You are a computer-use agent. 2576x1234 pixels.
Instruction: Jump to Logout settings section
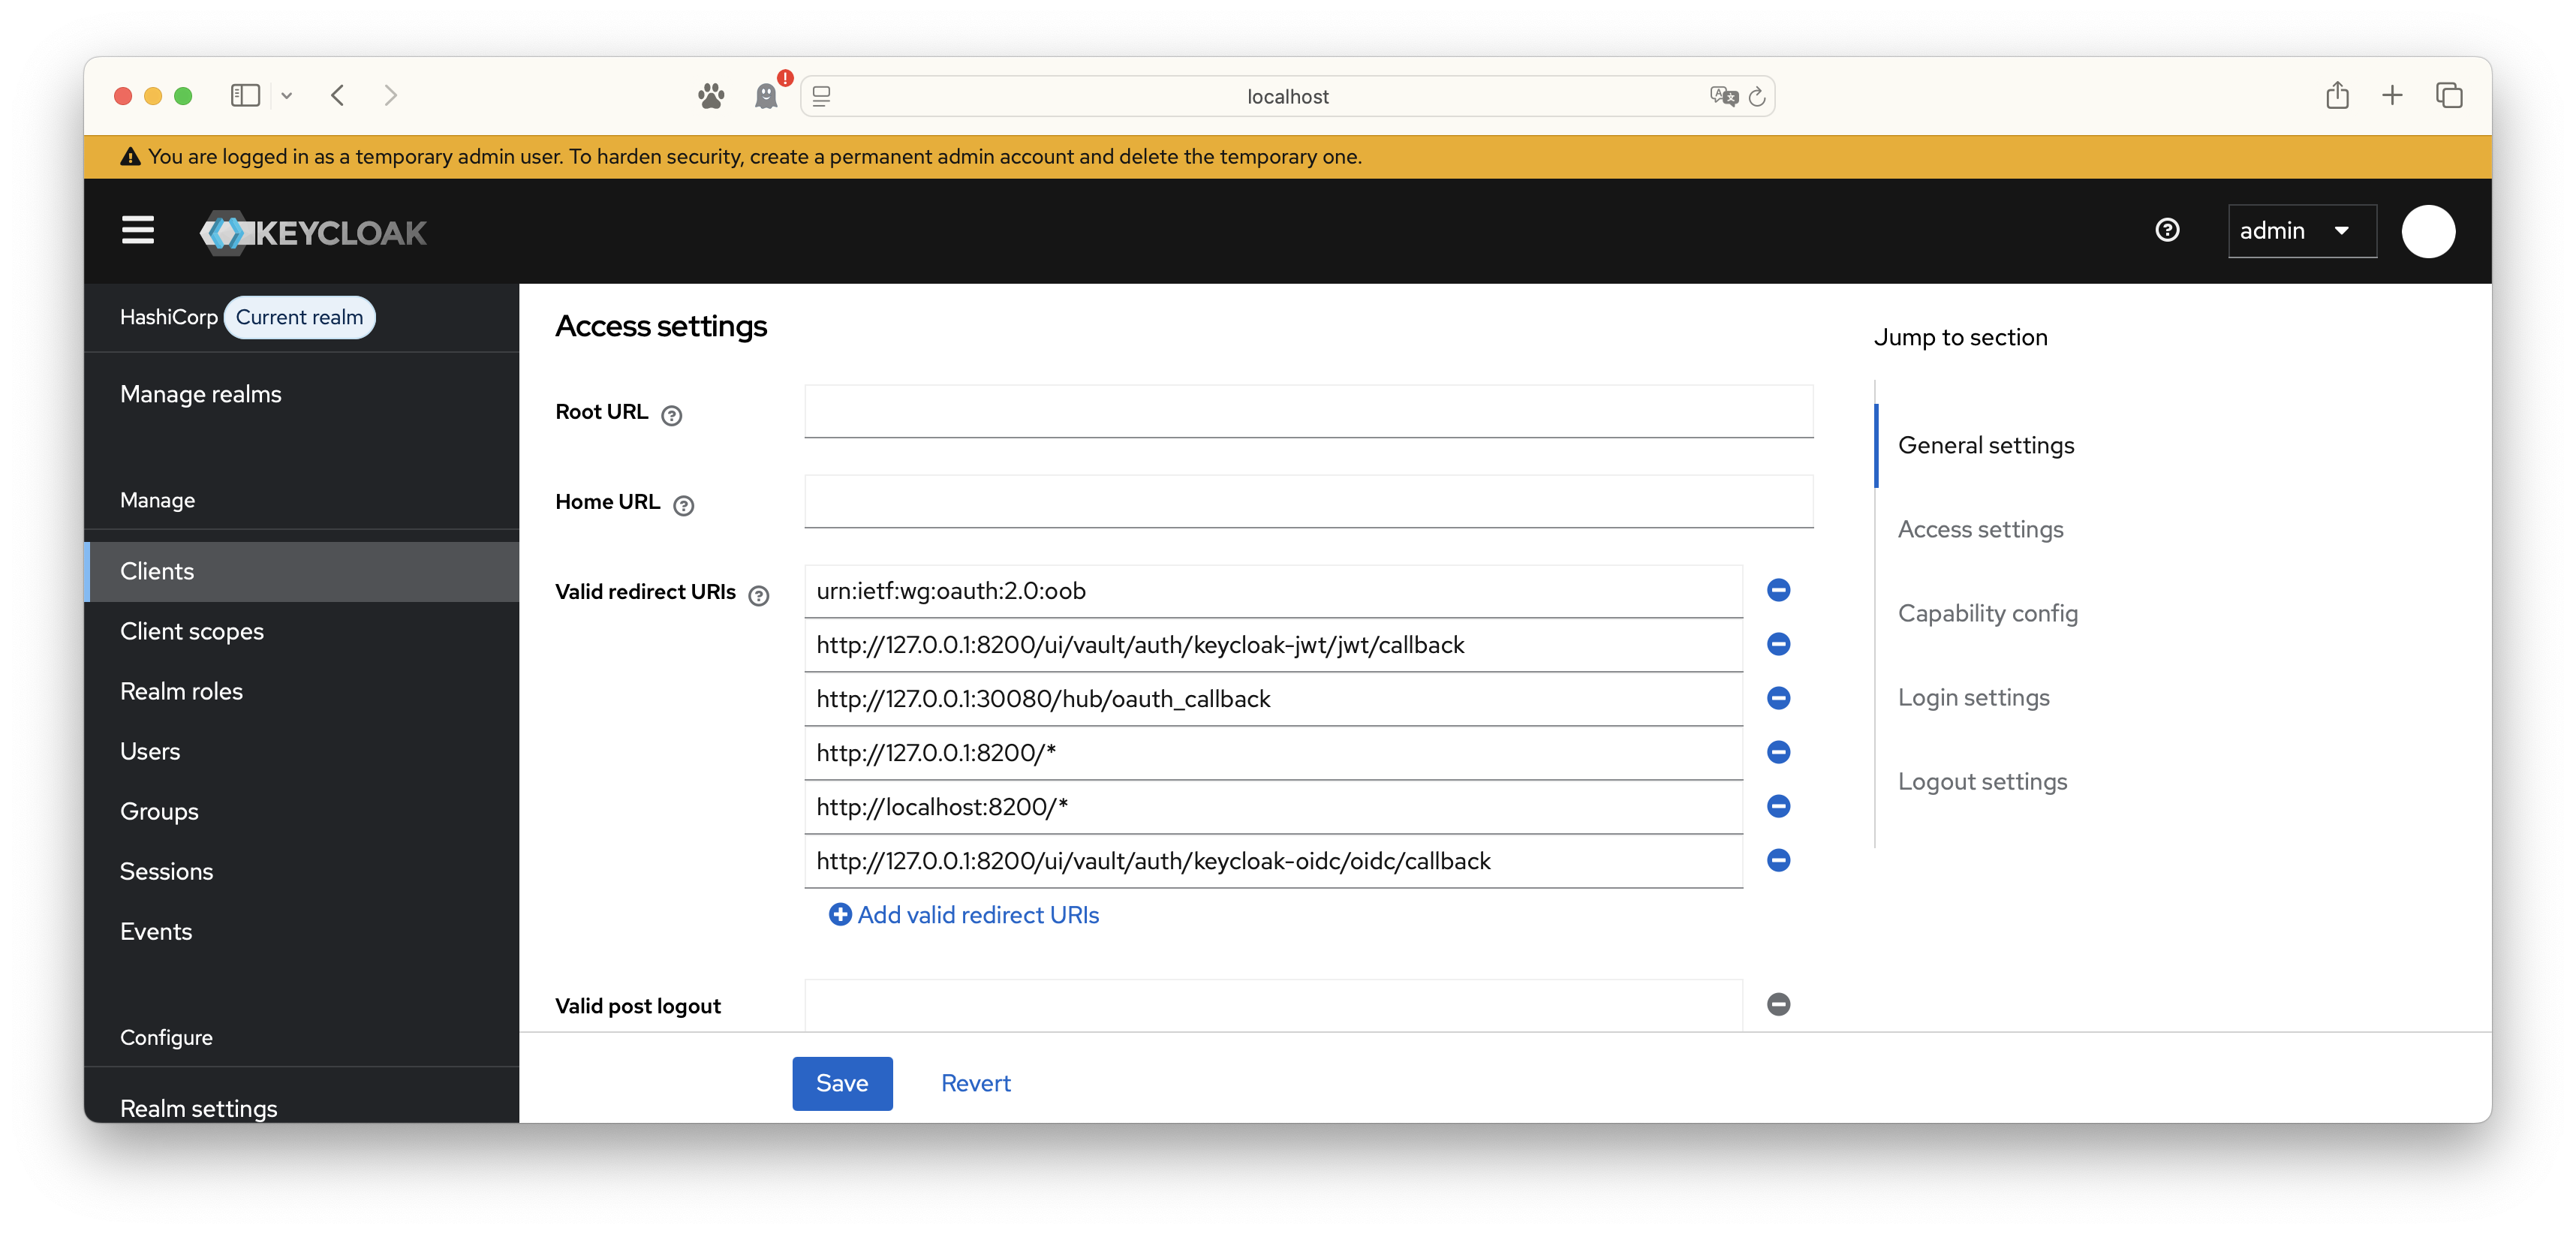tap(1982, 781)
